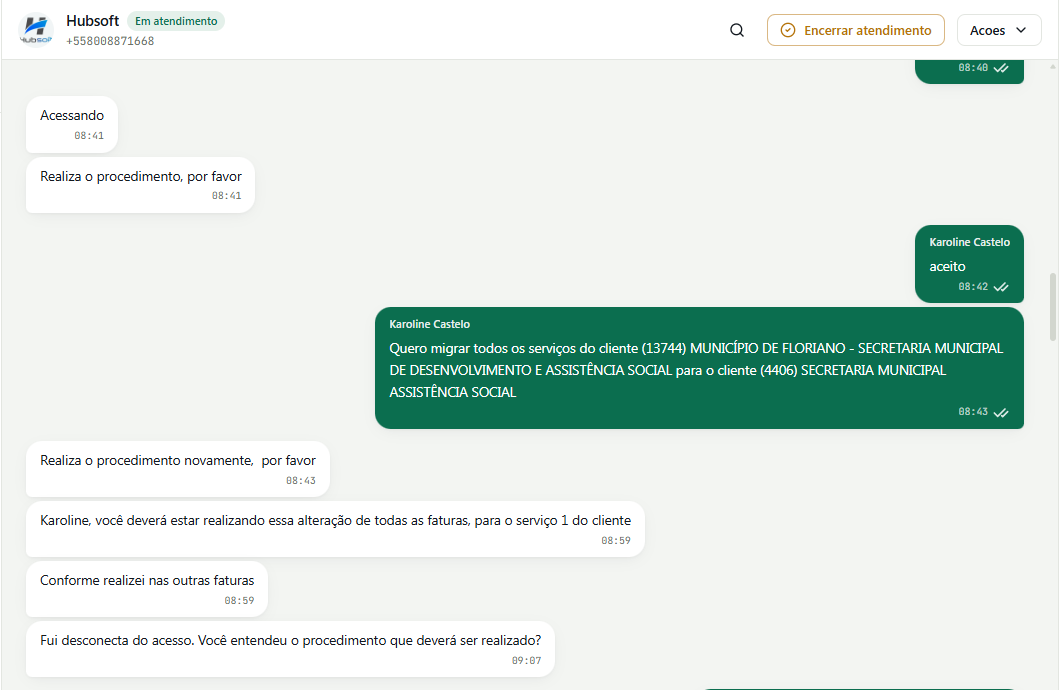This screenshot has height=690, width=1064.
Task: Click Karoline Castelo name above aceito
Action: coord(970,242)
